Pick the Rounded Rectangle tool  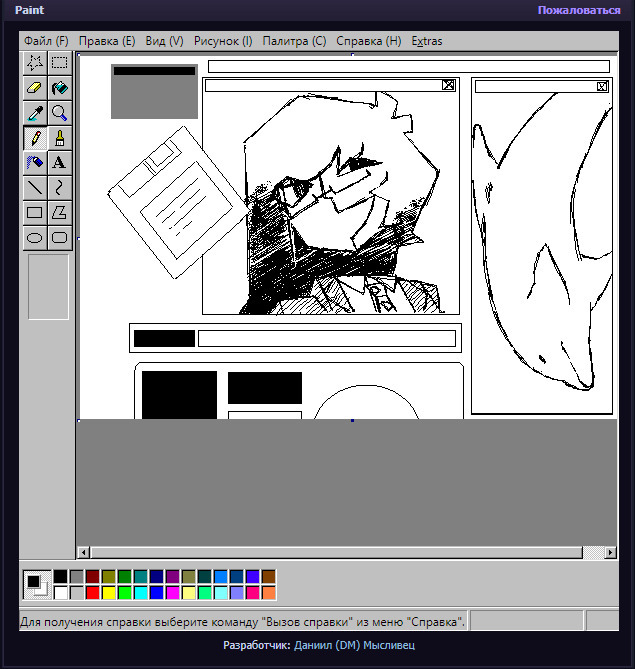[x=59, y=237]
